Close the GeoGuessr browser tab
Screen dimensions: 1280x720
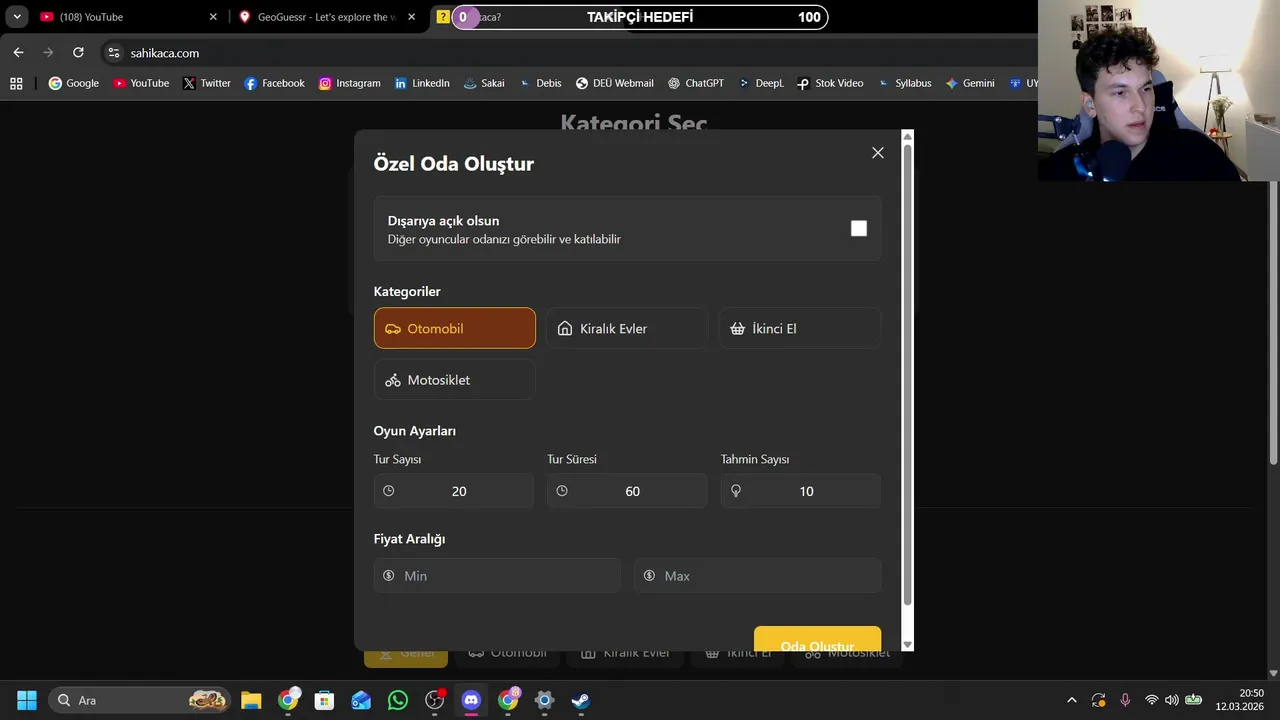411,17
